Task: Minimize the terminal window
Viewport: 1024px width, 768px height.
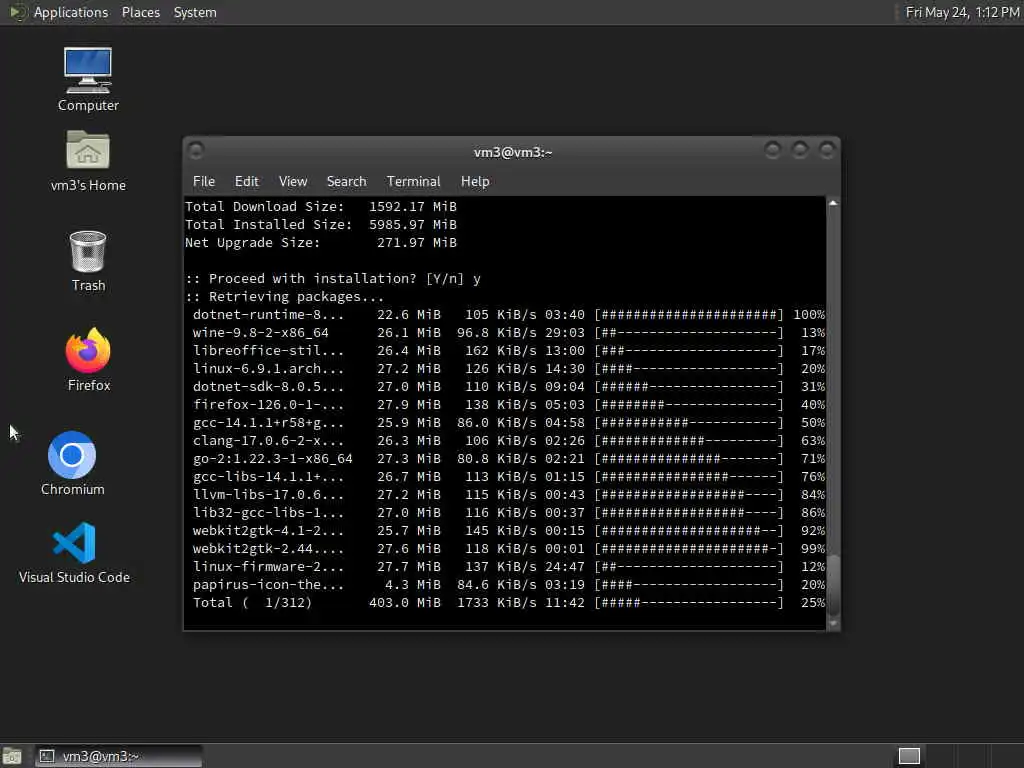Action: coord(773,151)
